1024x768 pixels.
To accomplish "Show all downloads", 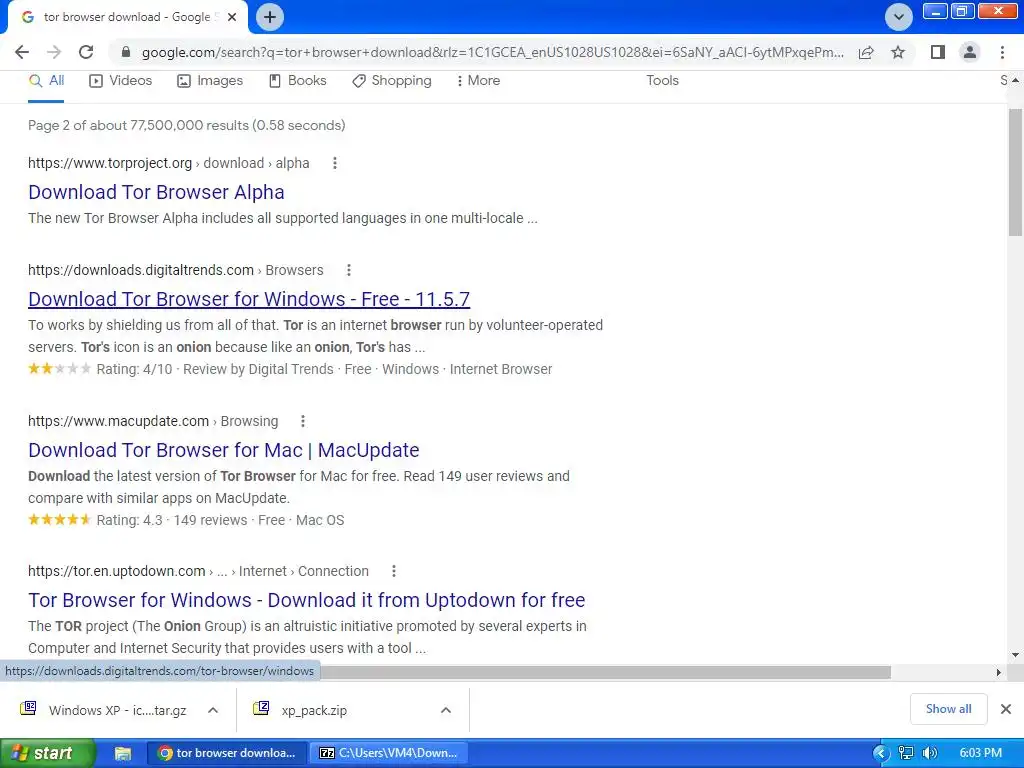I will click(x=948, y=709).
